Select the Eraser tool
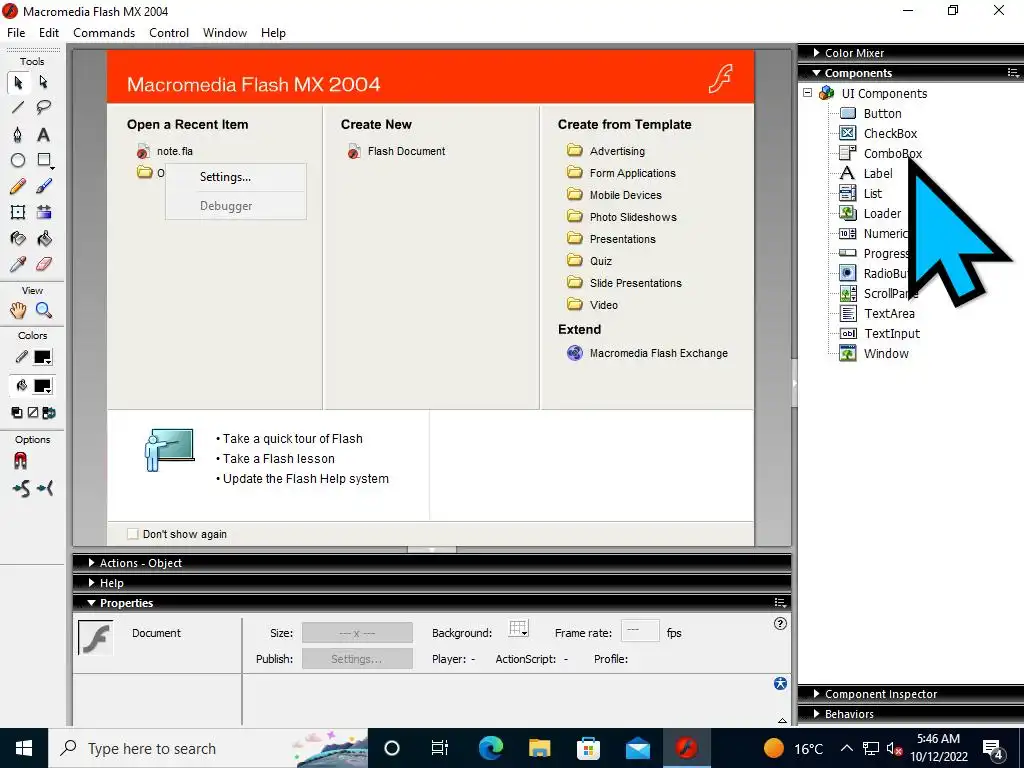The width and height of the screenshot is (1024, 768). tap(43, 264)
